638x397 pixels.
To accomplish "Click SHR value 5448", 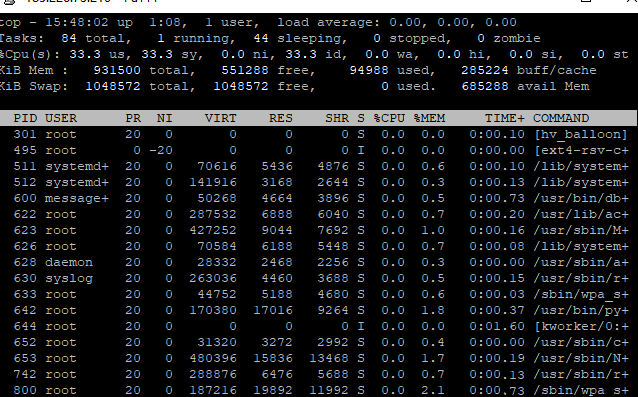I will coord(333,246).
